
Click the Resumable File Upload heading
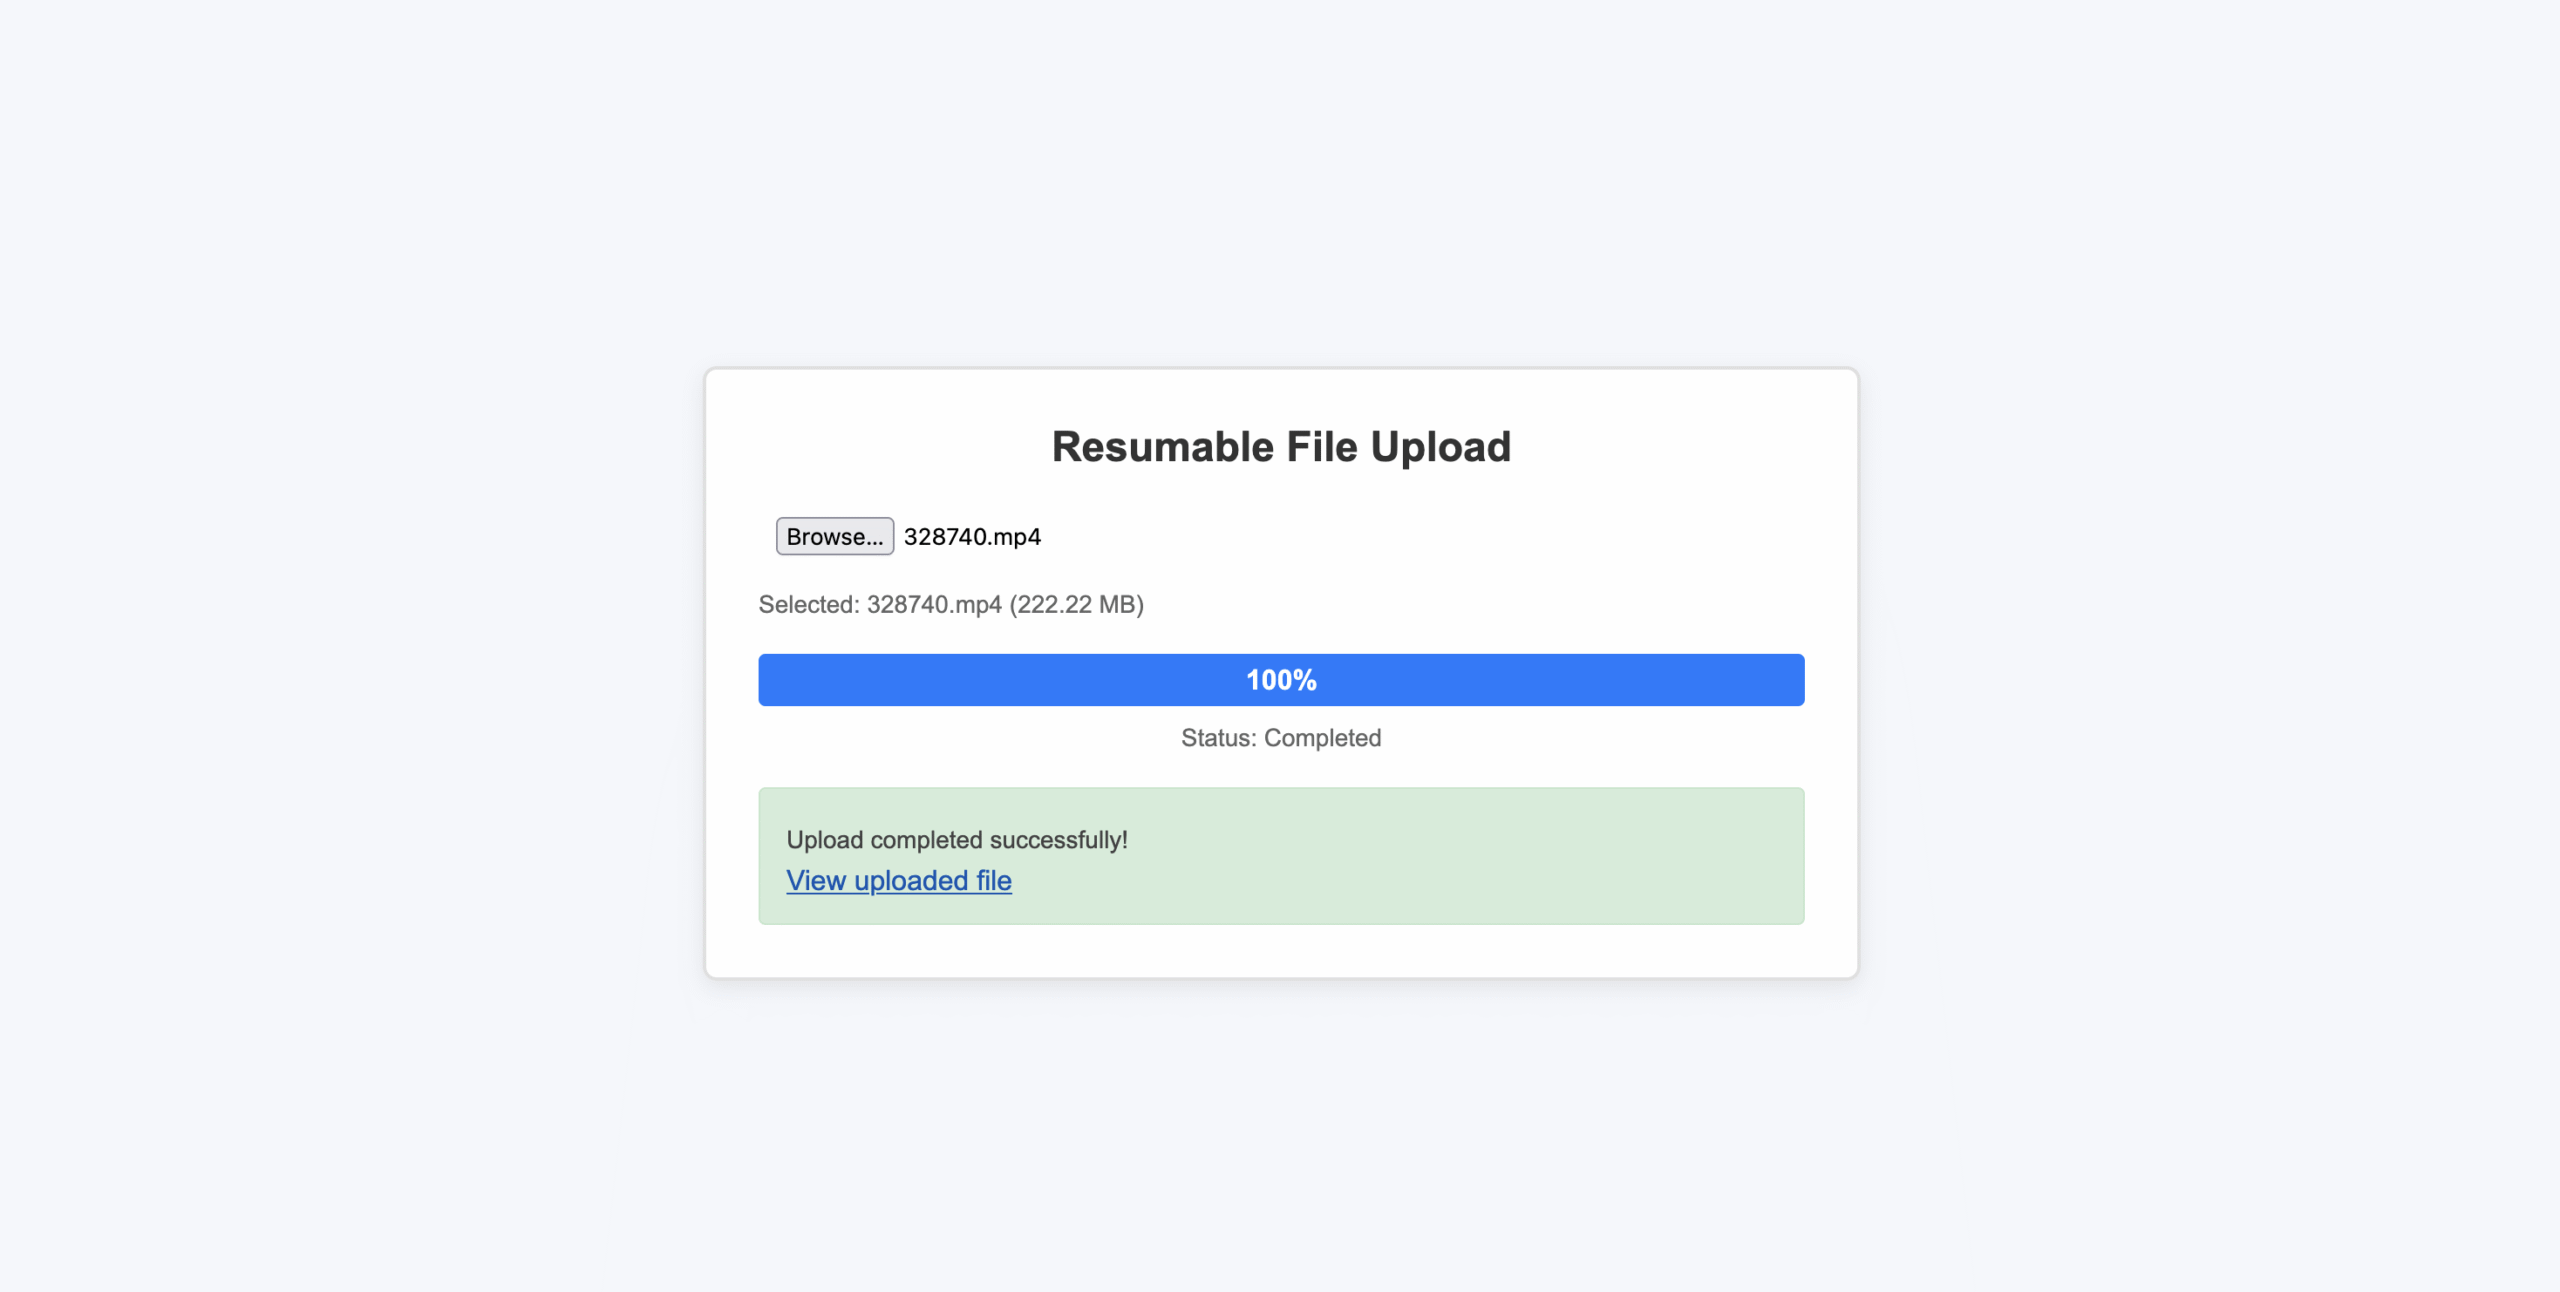pyautogui.click(x=1280, y=447)
